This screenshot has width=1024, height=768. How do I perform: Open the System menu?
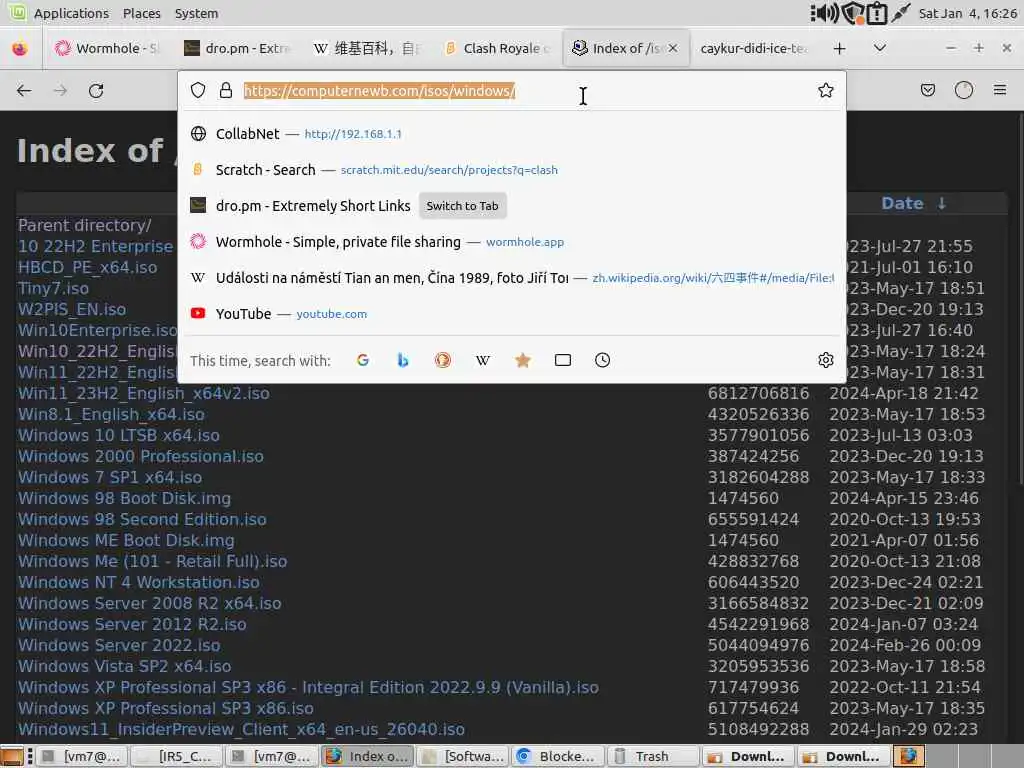[x=197, y=13]
